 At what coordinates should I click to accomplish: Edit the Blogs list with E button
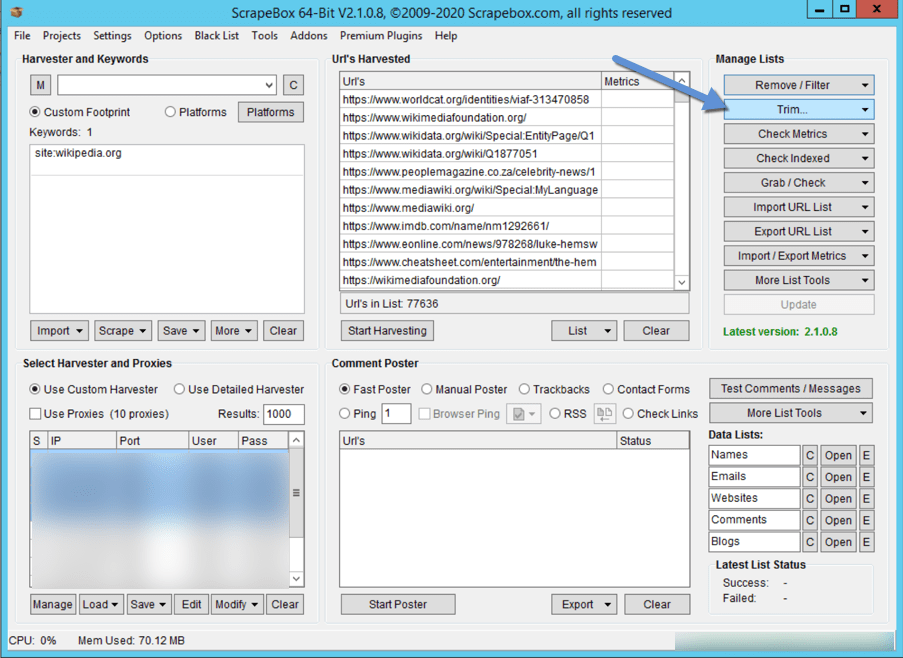pyautogui.click(x=866, y=542)
